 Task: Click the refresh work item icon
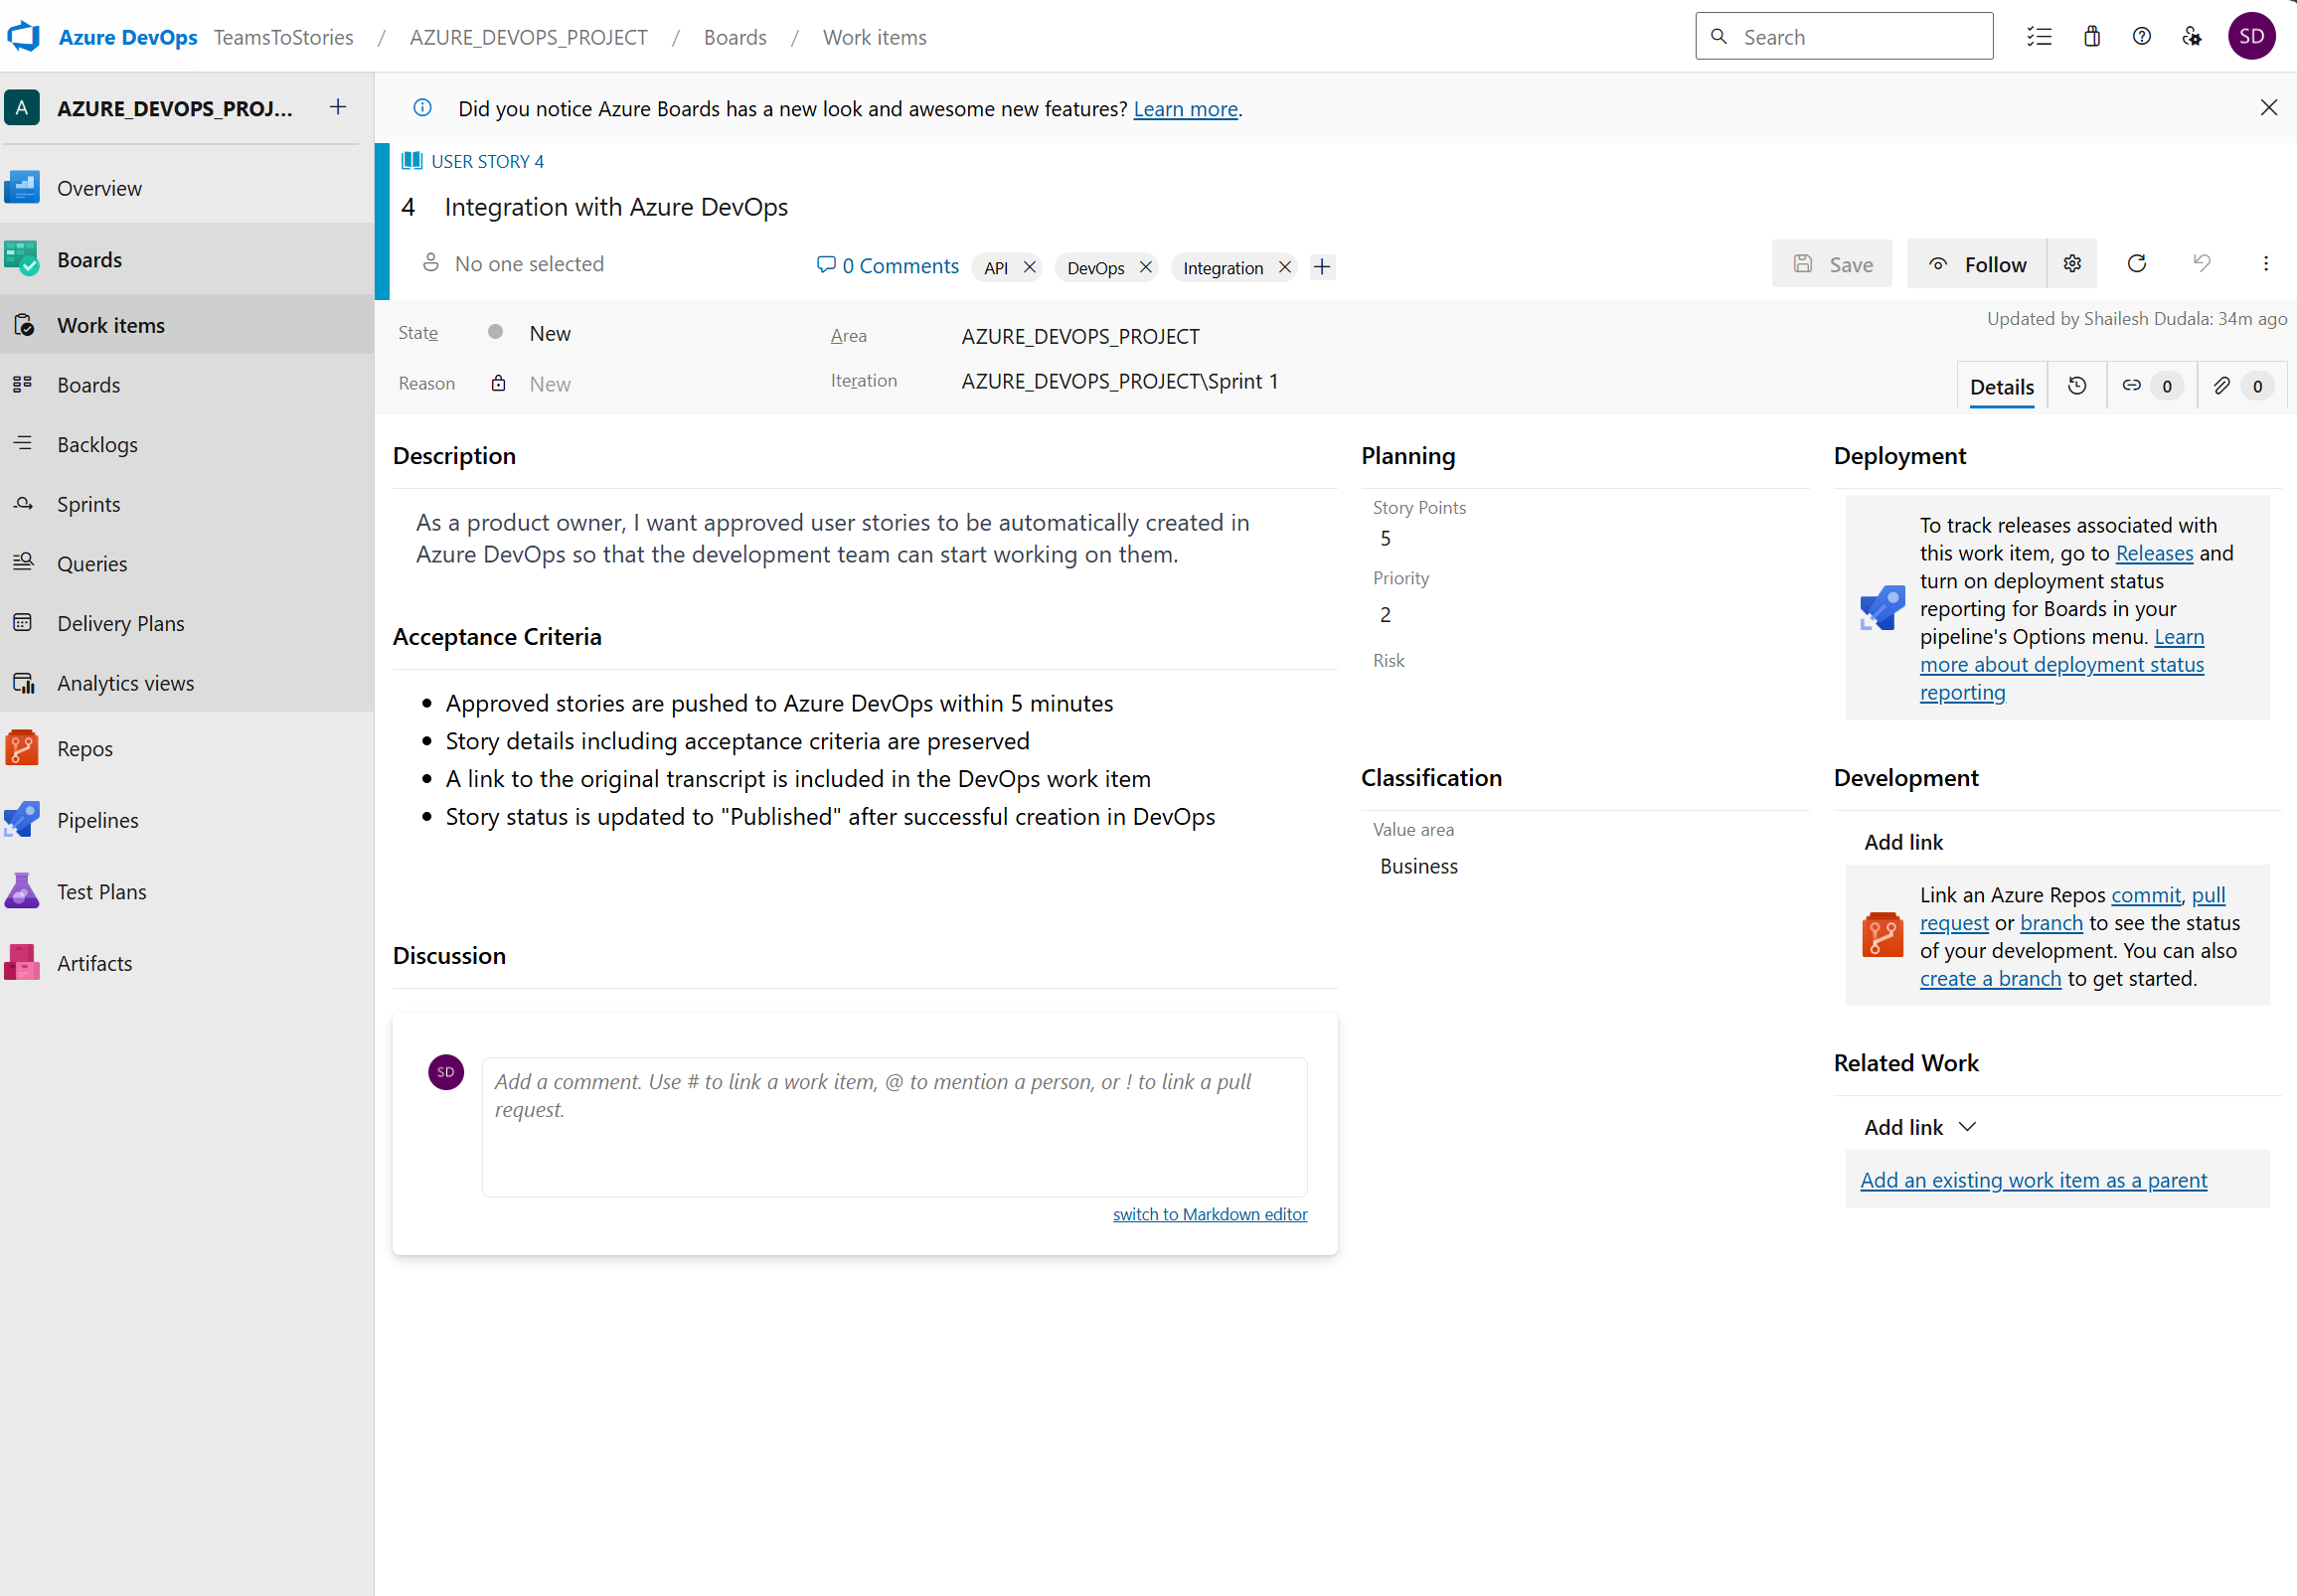(2136, 264)
